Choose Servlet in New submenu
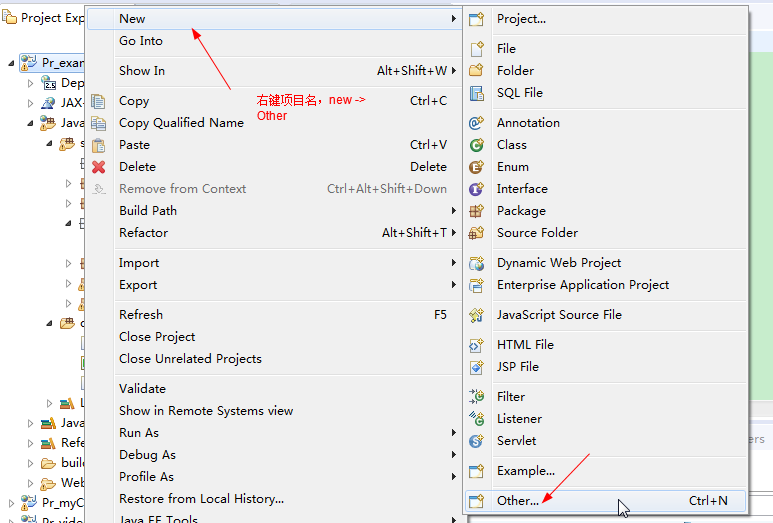 [605, 441]
